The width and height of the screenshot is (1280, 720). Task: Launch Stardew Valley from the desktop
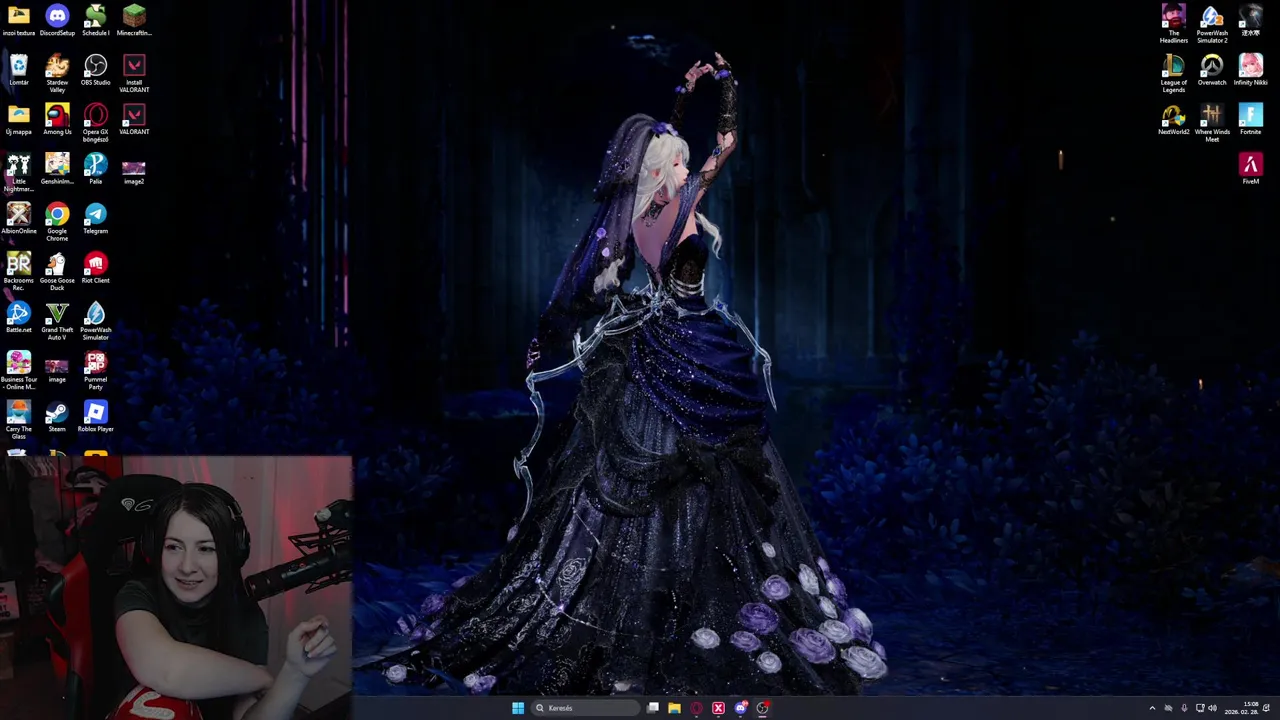[x=57, y=73]
